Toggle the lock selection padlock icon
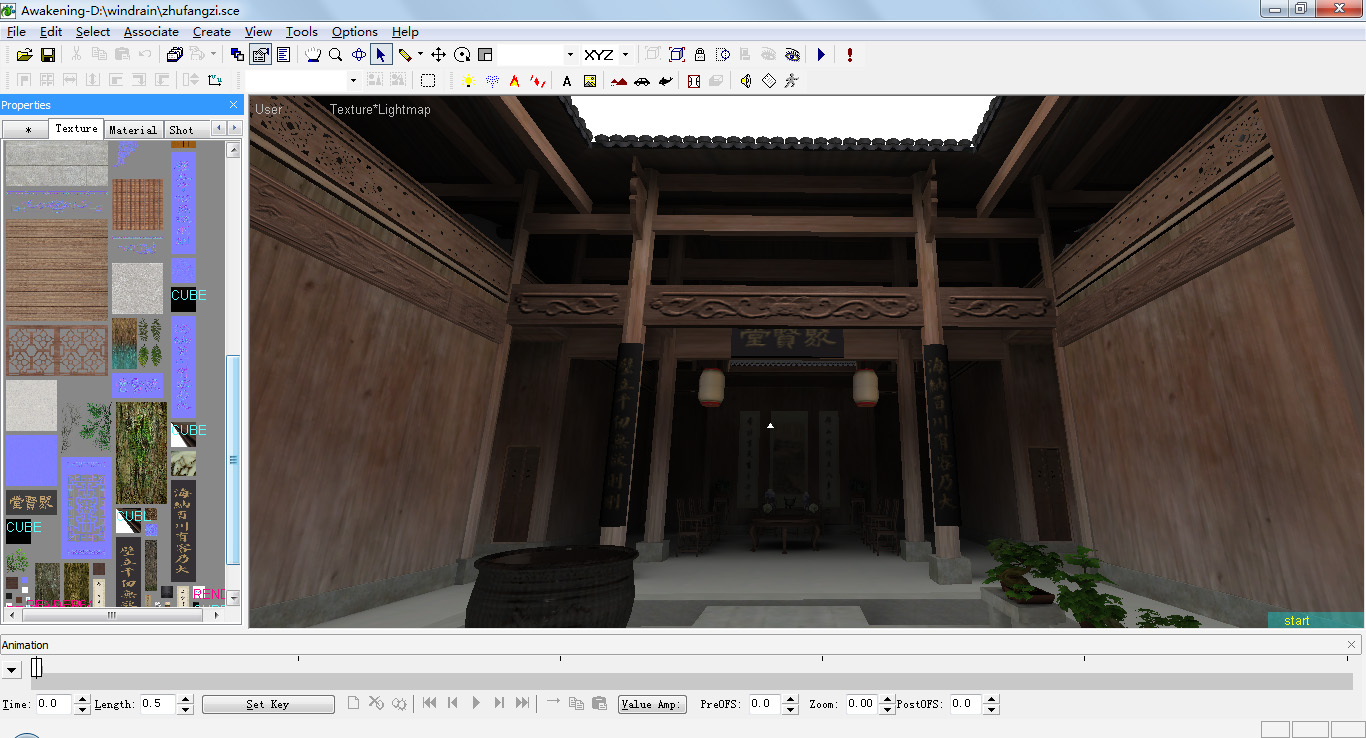This screenshot has height=738, width=1366. pyautogui.click(x=699, y=54)
